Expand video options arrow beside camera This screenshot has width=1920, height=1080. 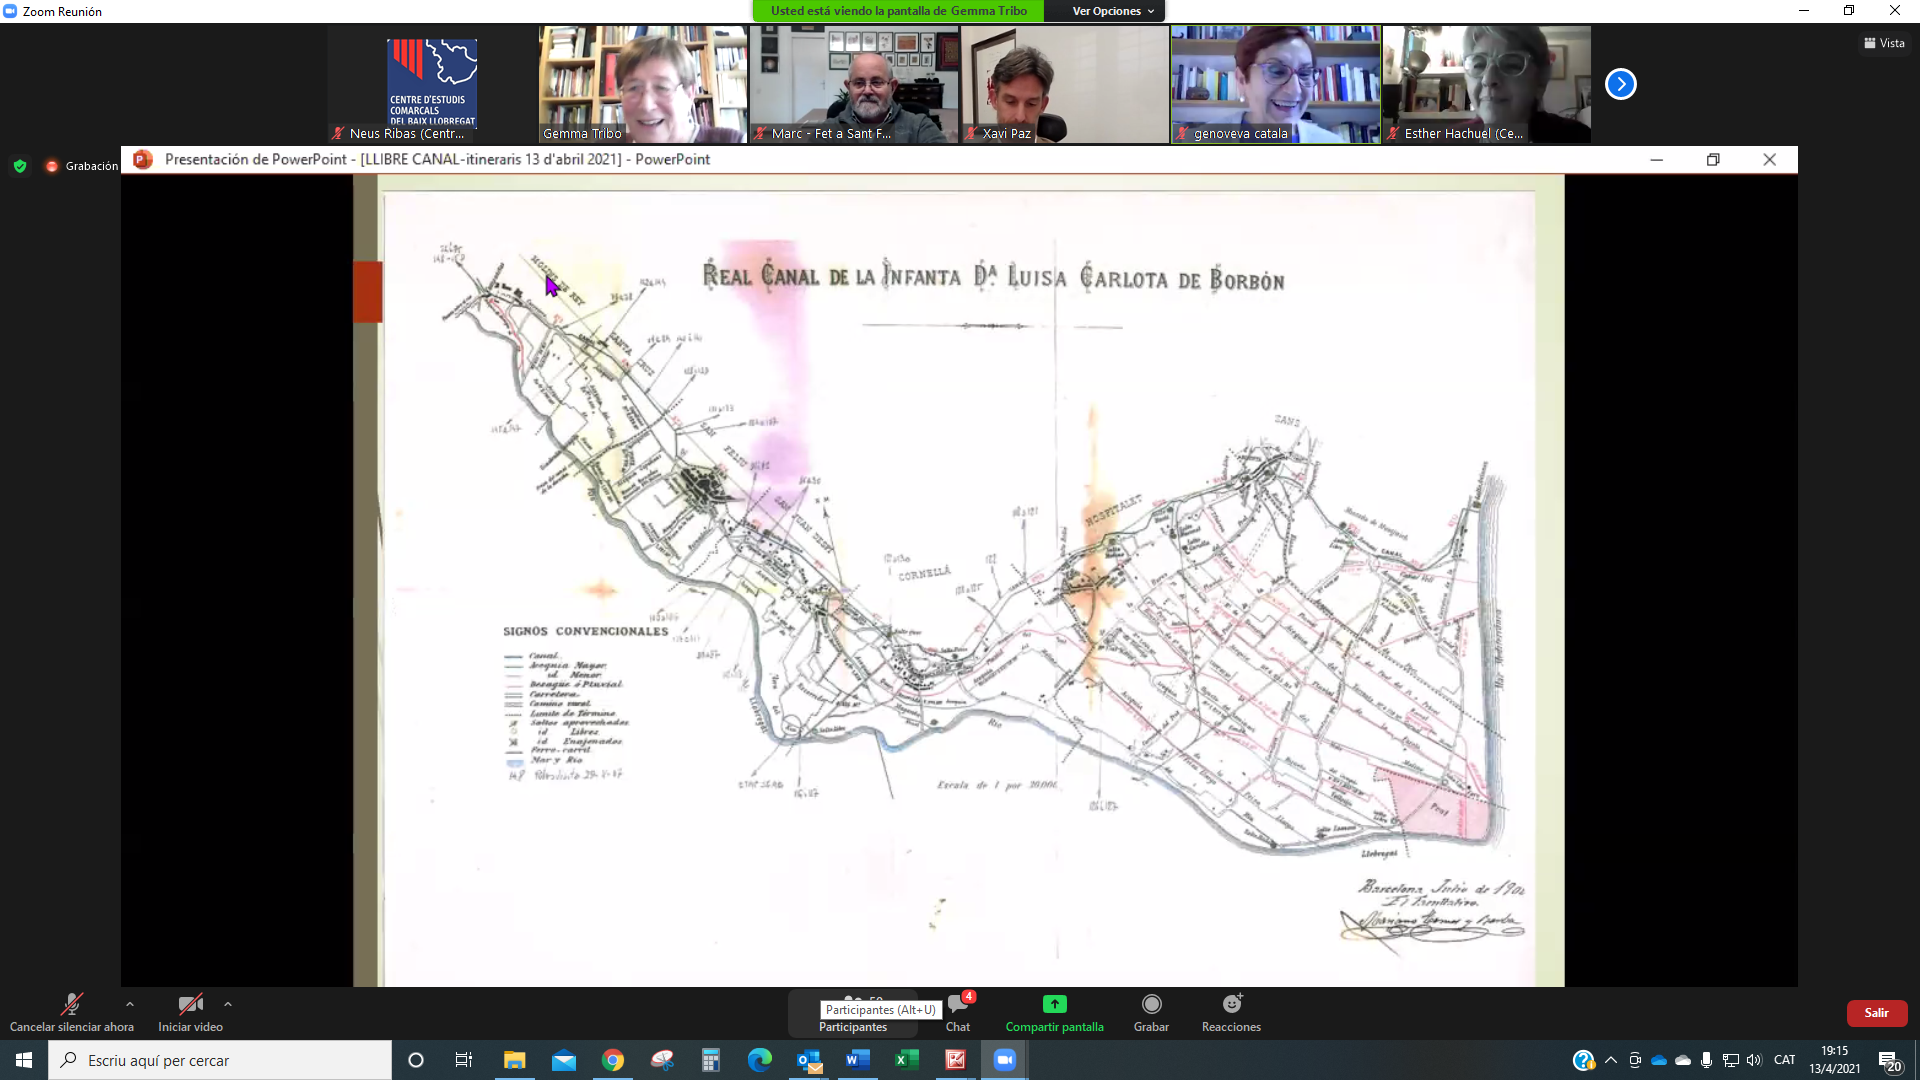(x=228, y=1004)
